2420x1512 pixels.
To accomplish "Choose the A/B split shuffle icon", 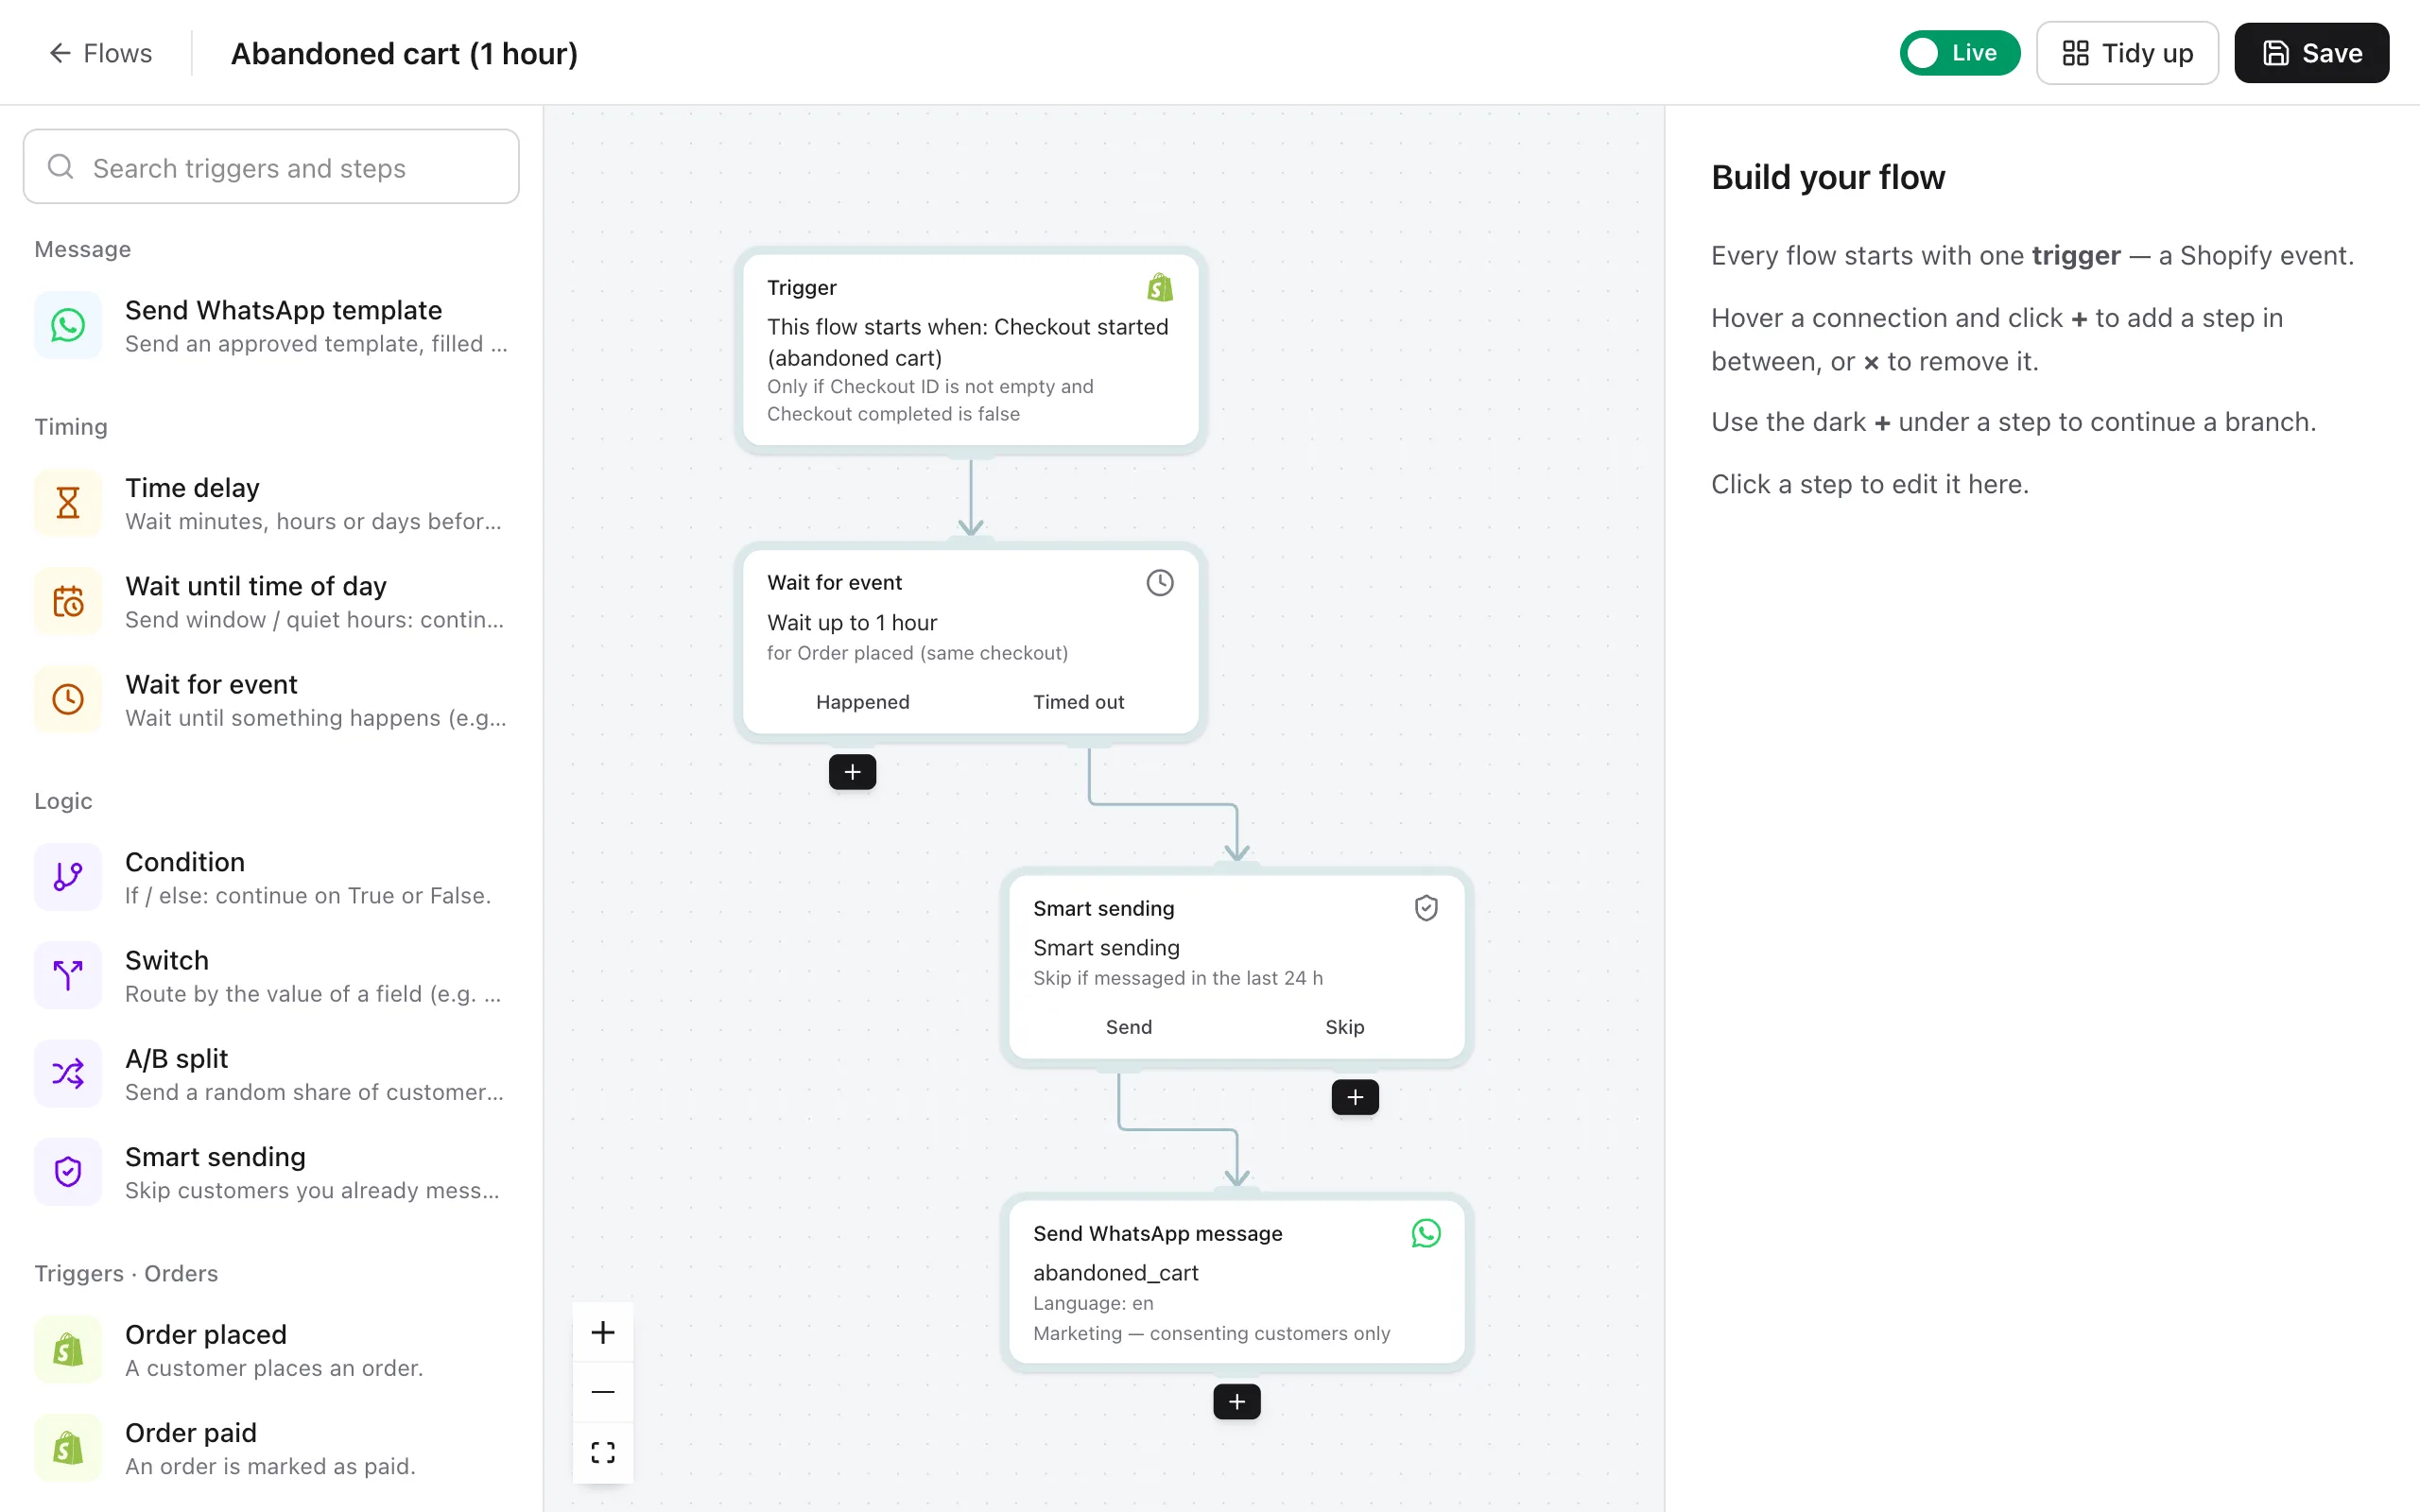I will click(68, 1073).
